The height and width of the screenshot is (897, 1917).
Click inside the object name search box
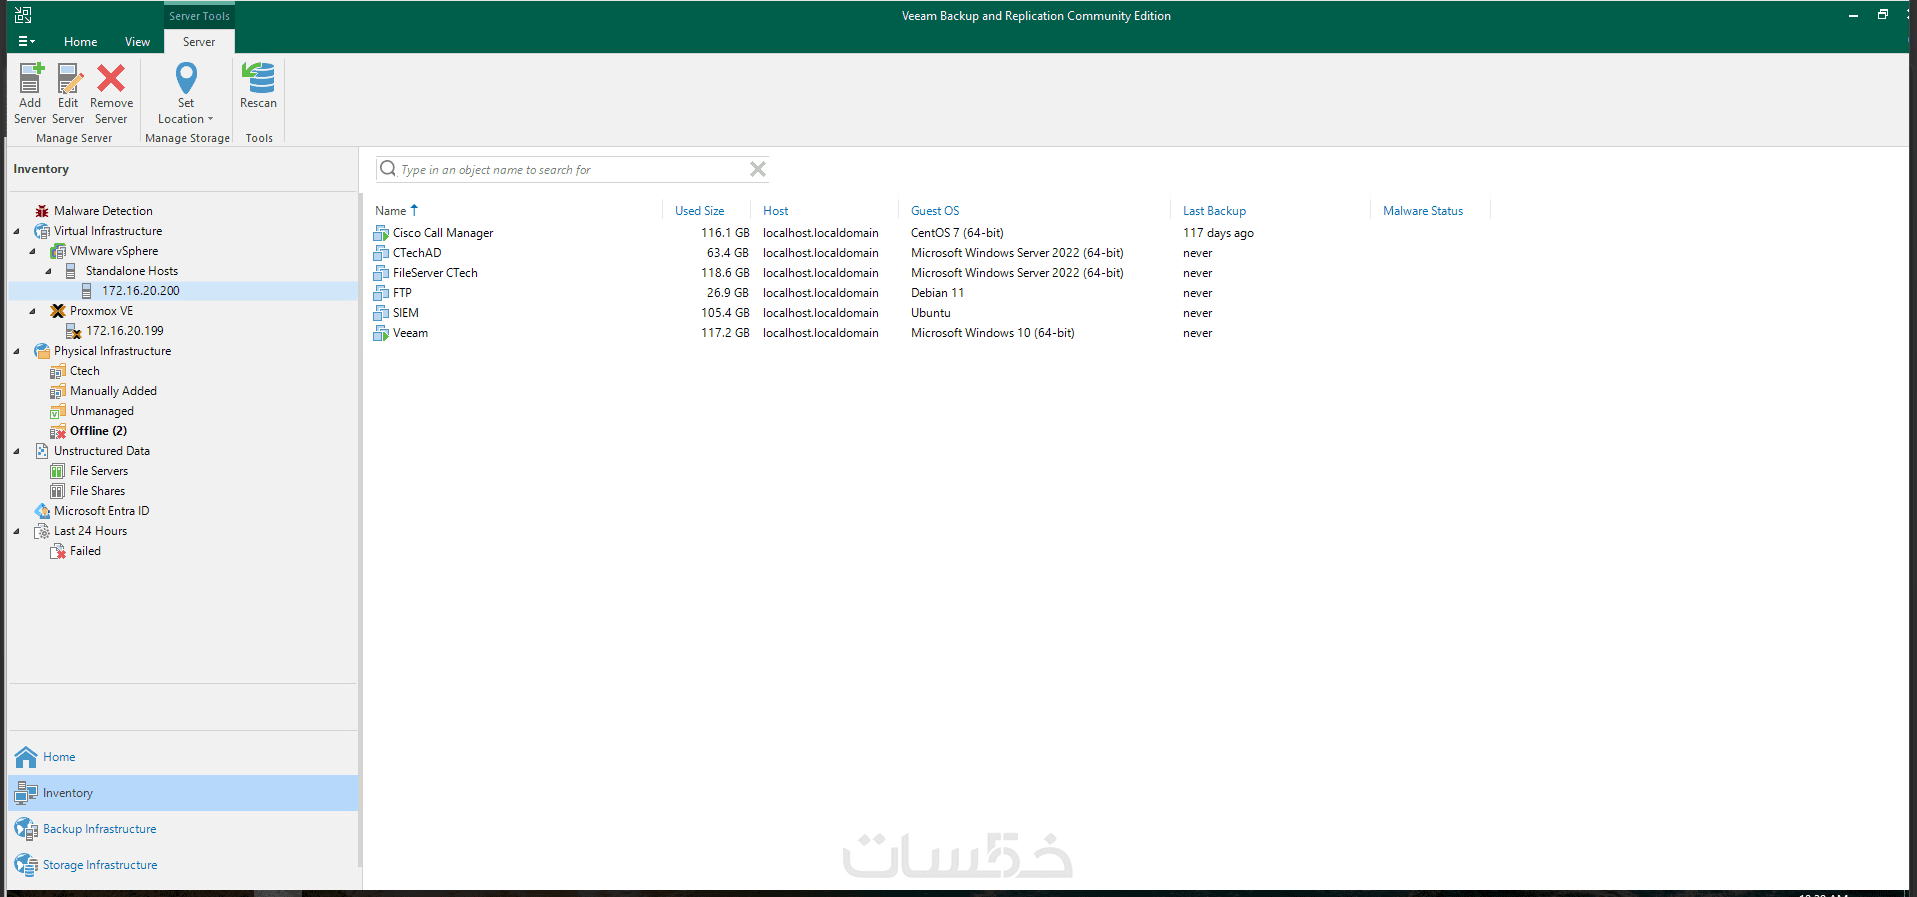pos(573,170)
